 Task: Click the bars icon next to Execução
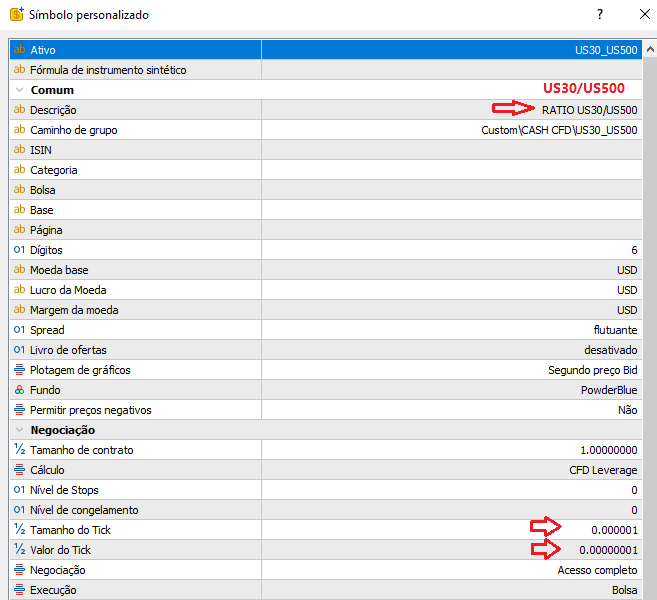point(19,590)
